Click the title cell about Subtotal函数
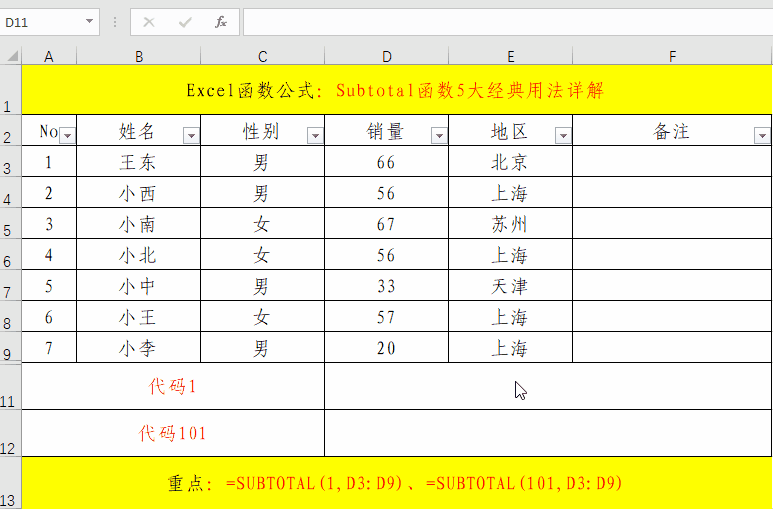The image size is (773, 509). pyautogui.click(x=397, y=90)
